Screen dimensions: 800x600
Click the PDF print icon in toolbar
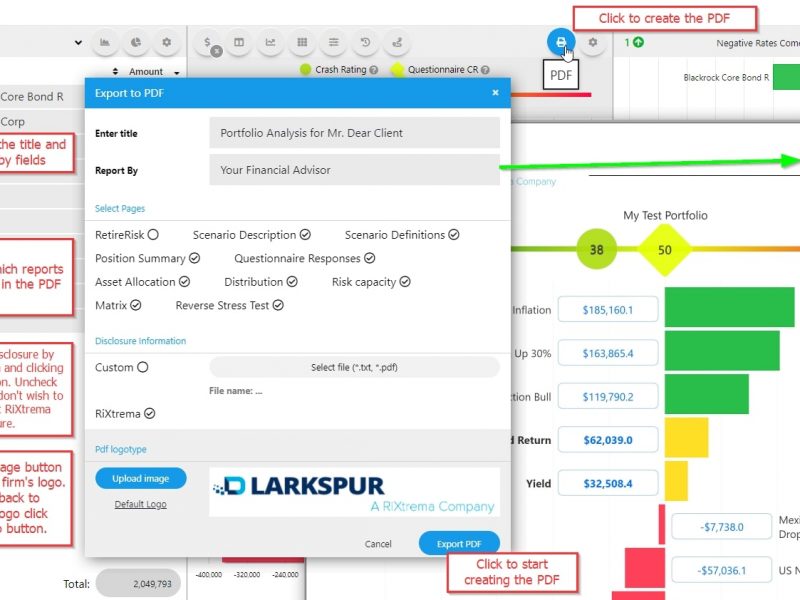point(561,43)
